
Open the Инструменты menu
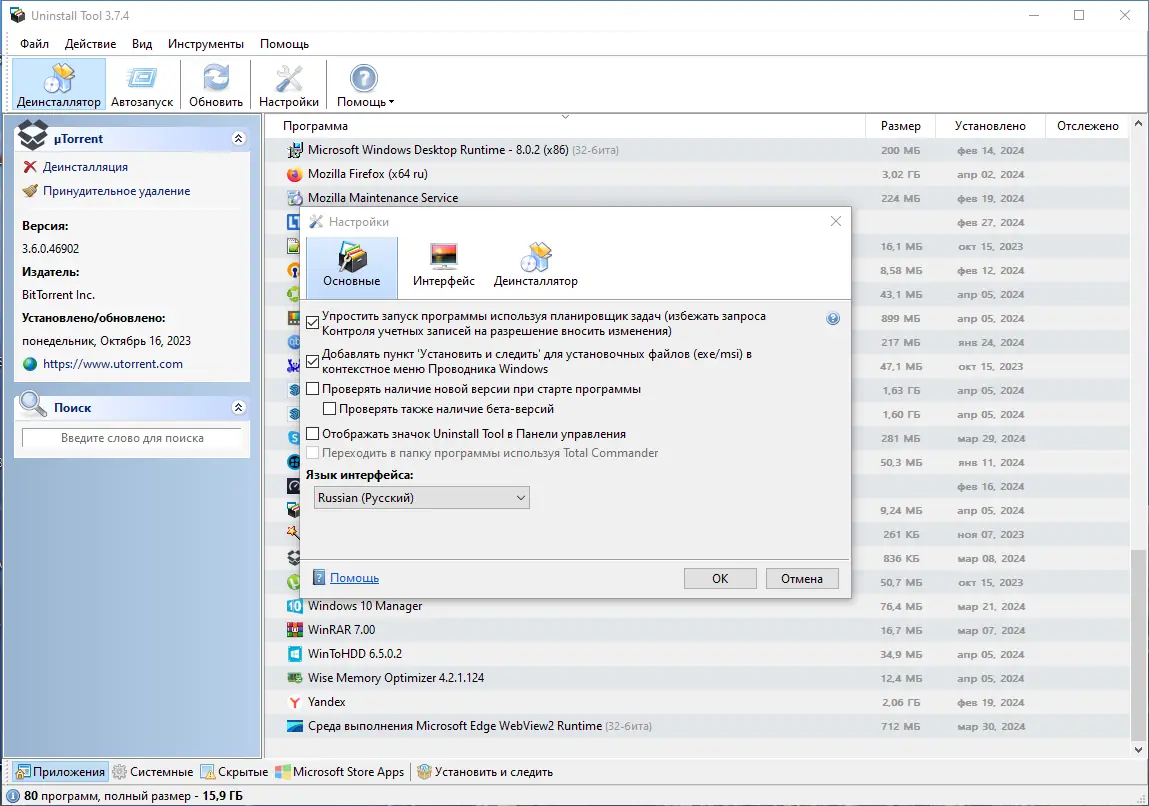tap(205, 43)
